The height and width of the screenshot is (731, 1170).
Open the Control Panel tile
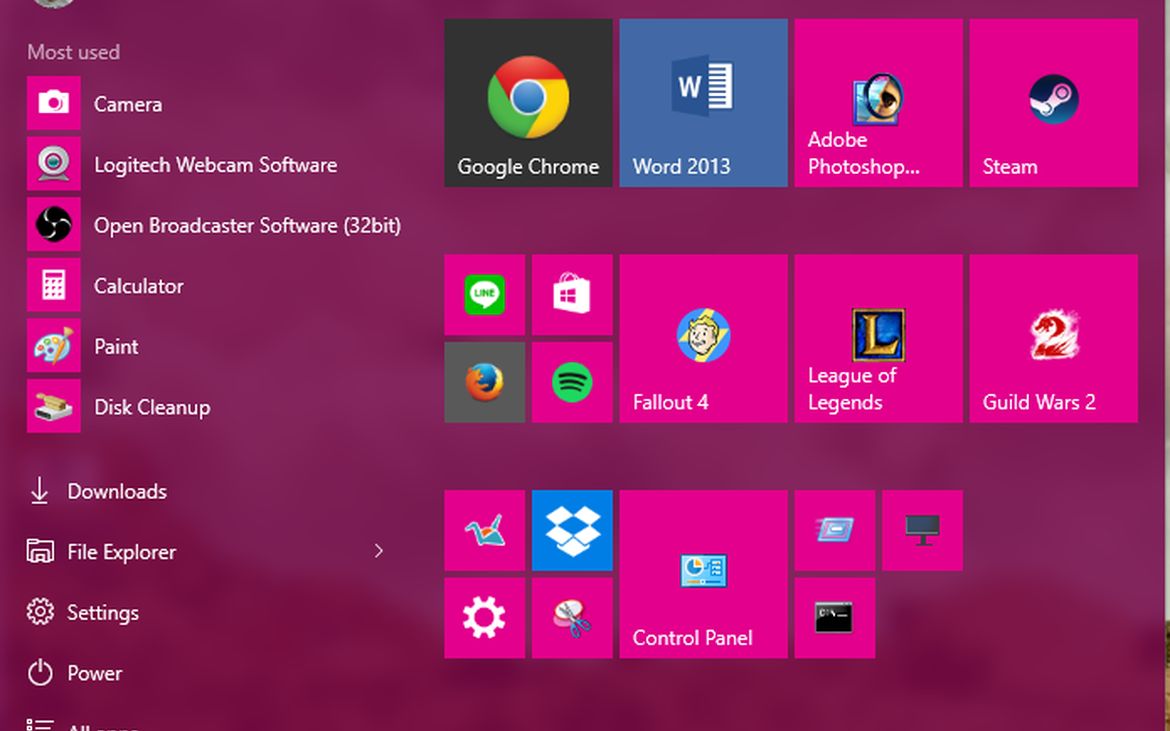(x=703, y=574)
